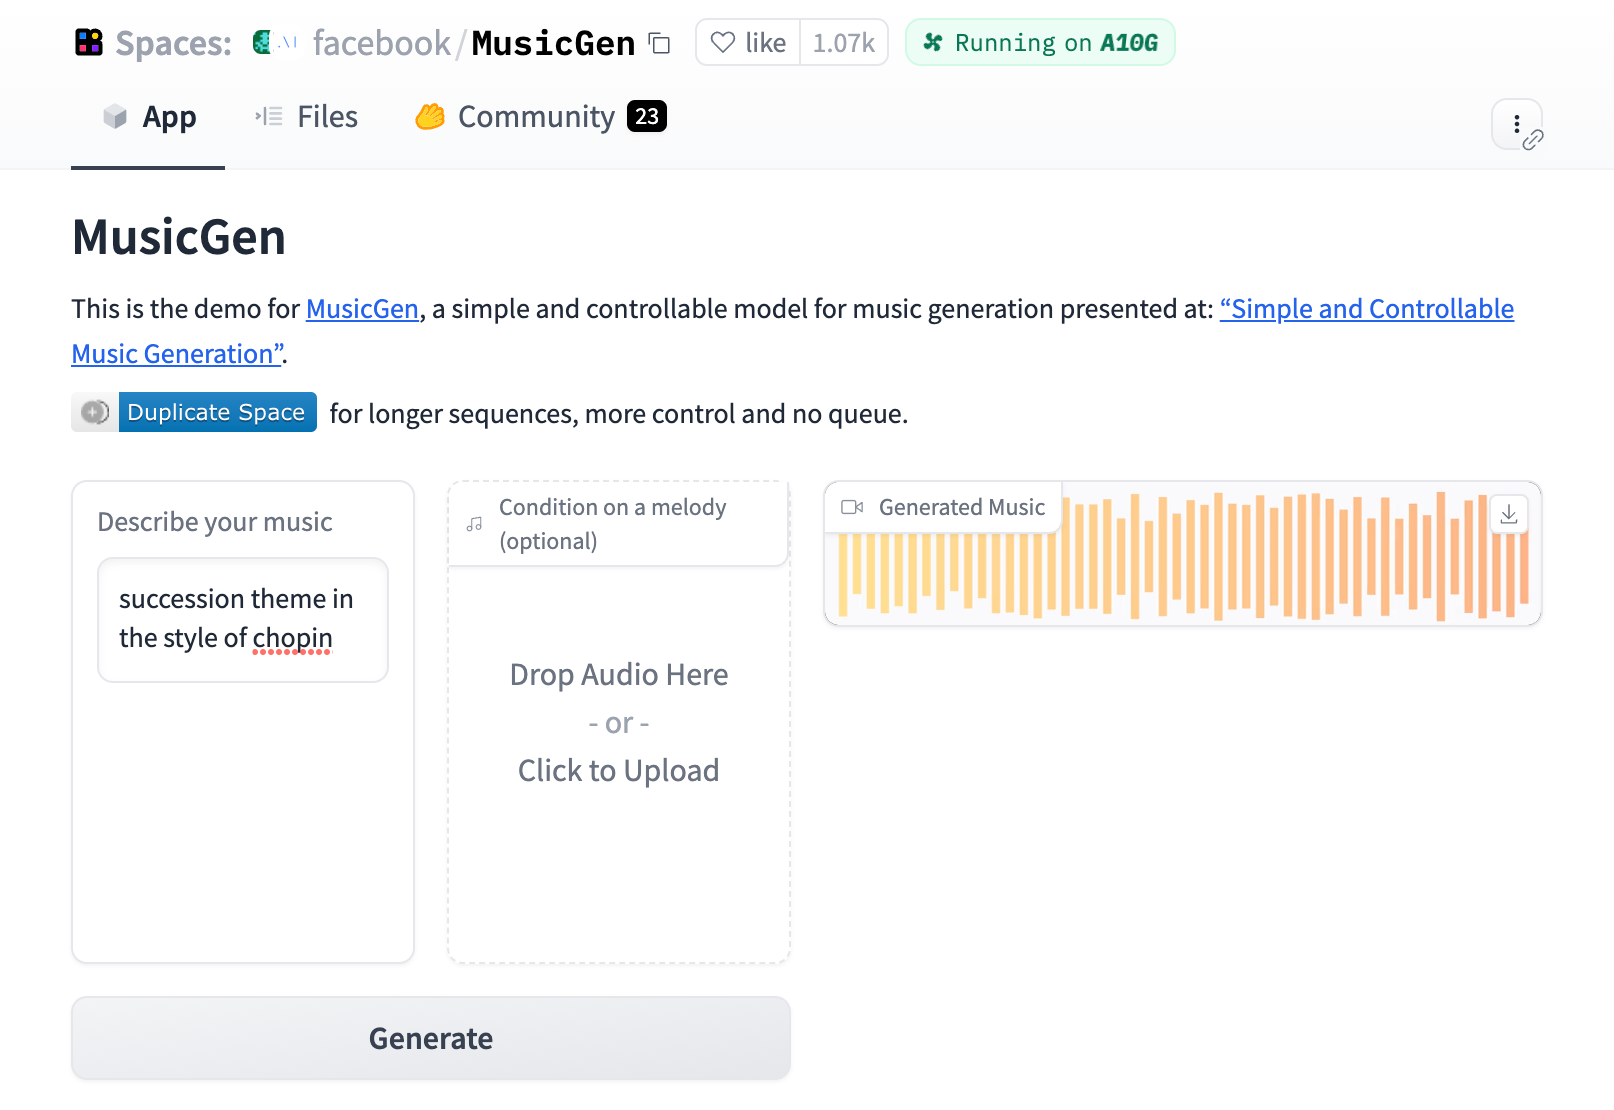The image size is (1614, 1110).
Task: Click the Generated Music label
Action: [962, 507]
